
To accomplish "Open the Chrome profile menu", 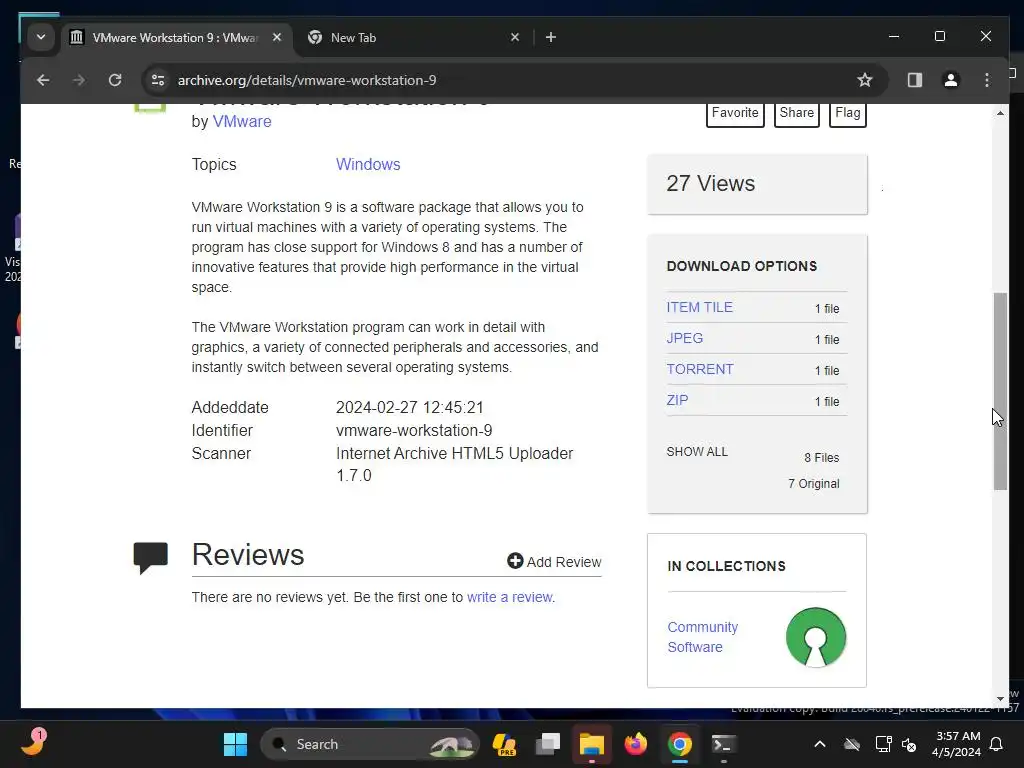I will (951, 80).
